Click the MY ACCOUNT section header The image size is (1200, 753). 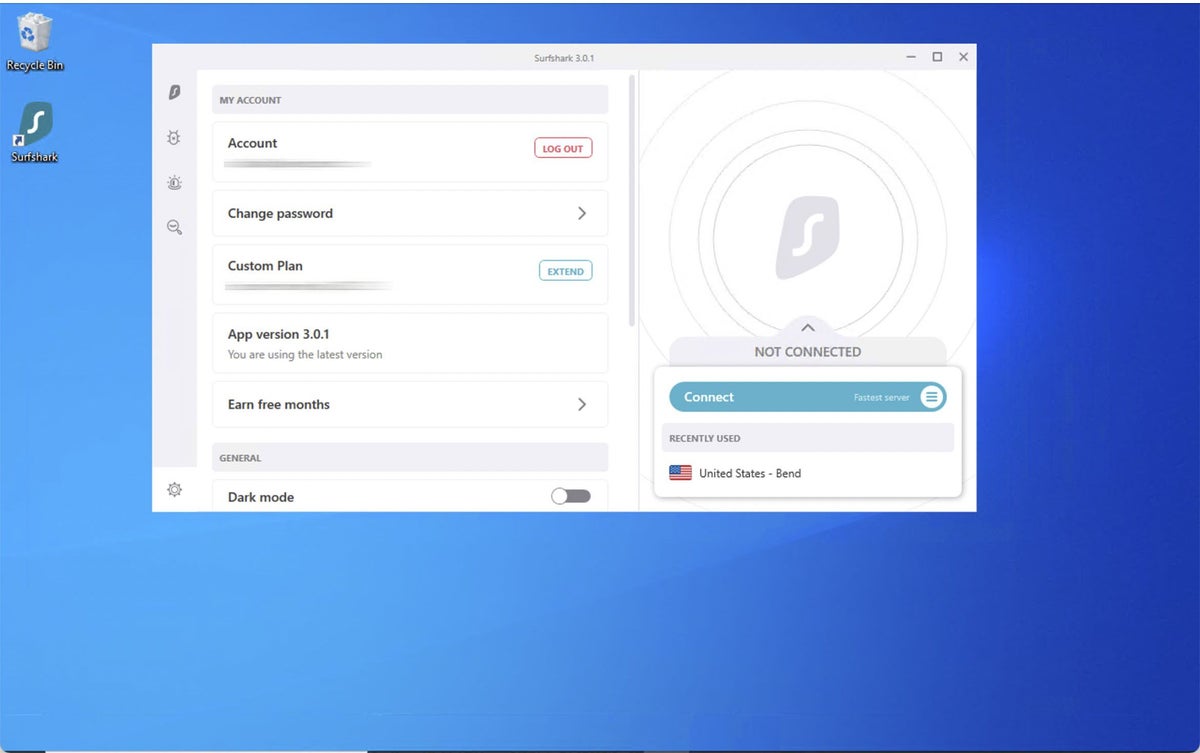(410, 100)
